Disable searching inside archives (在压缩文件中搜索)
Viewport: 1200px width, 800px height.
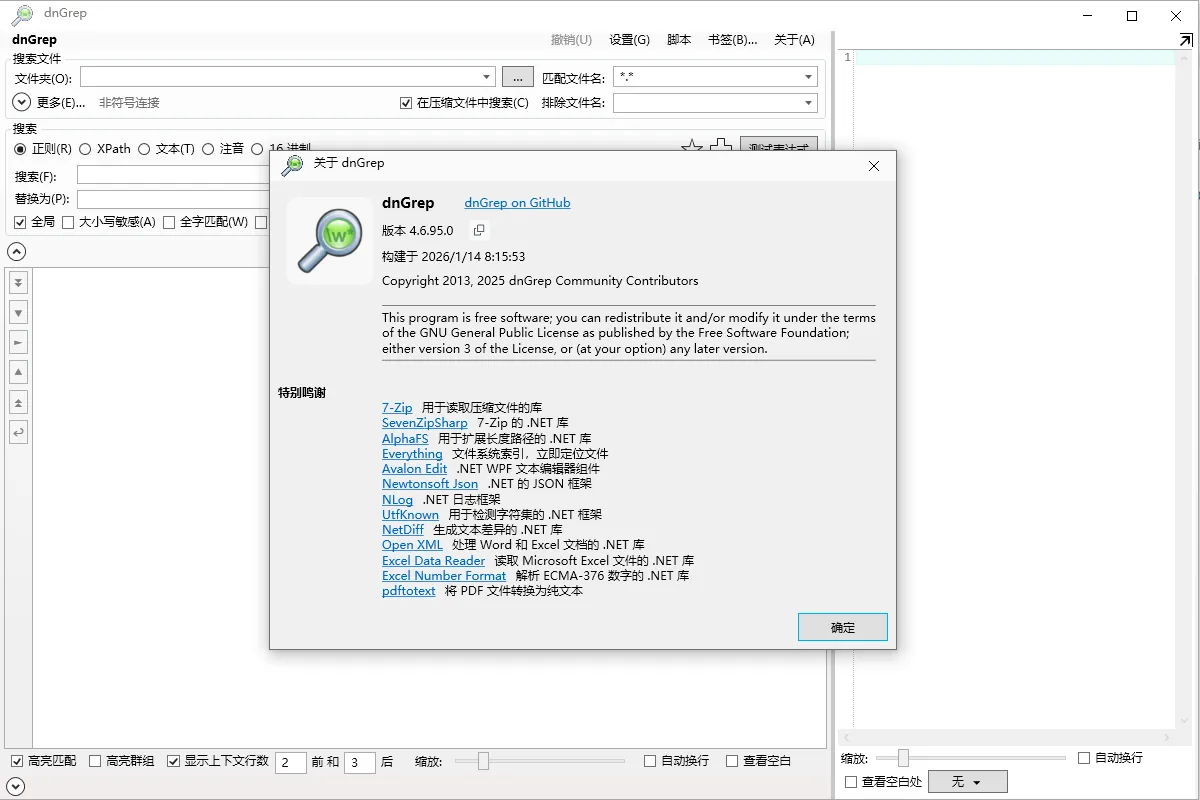pyautogui.click(x=406, y=102)
